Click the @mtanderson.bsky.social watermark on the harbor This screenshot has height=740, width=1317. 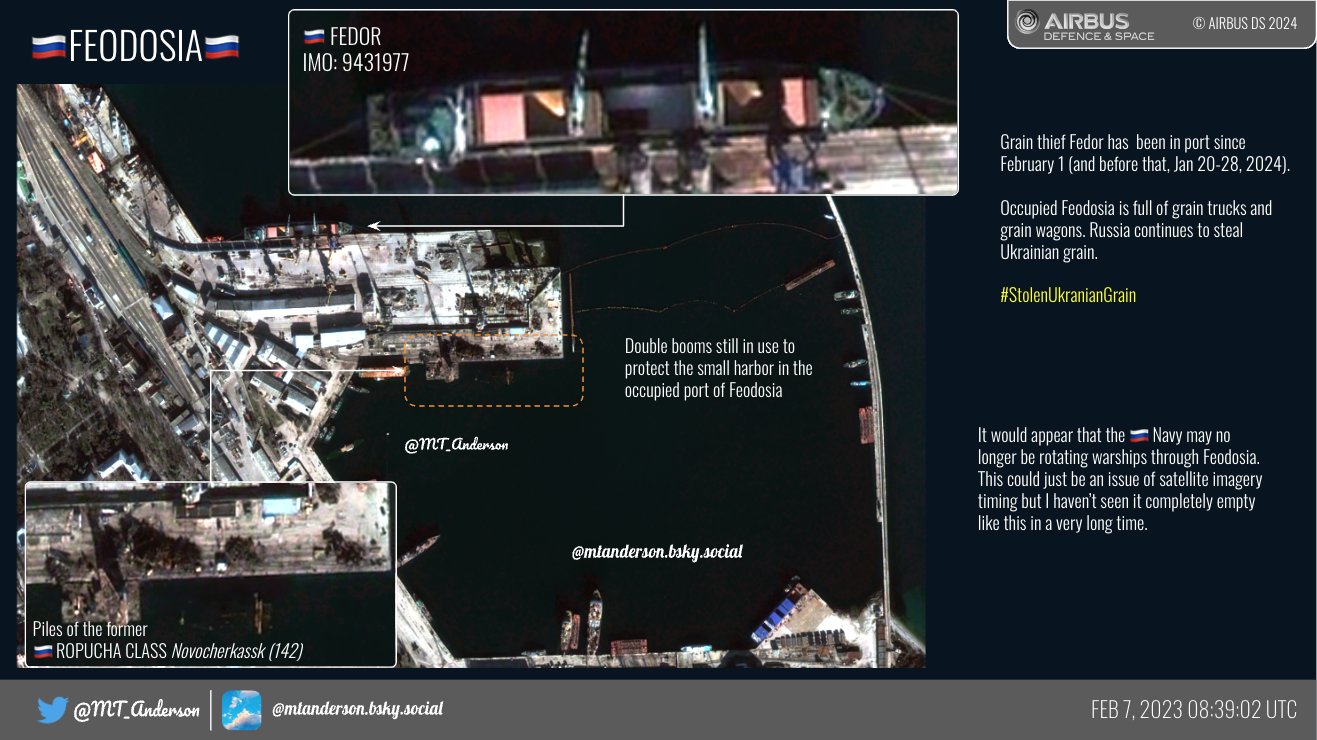(x=657, y=552)
